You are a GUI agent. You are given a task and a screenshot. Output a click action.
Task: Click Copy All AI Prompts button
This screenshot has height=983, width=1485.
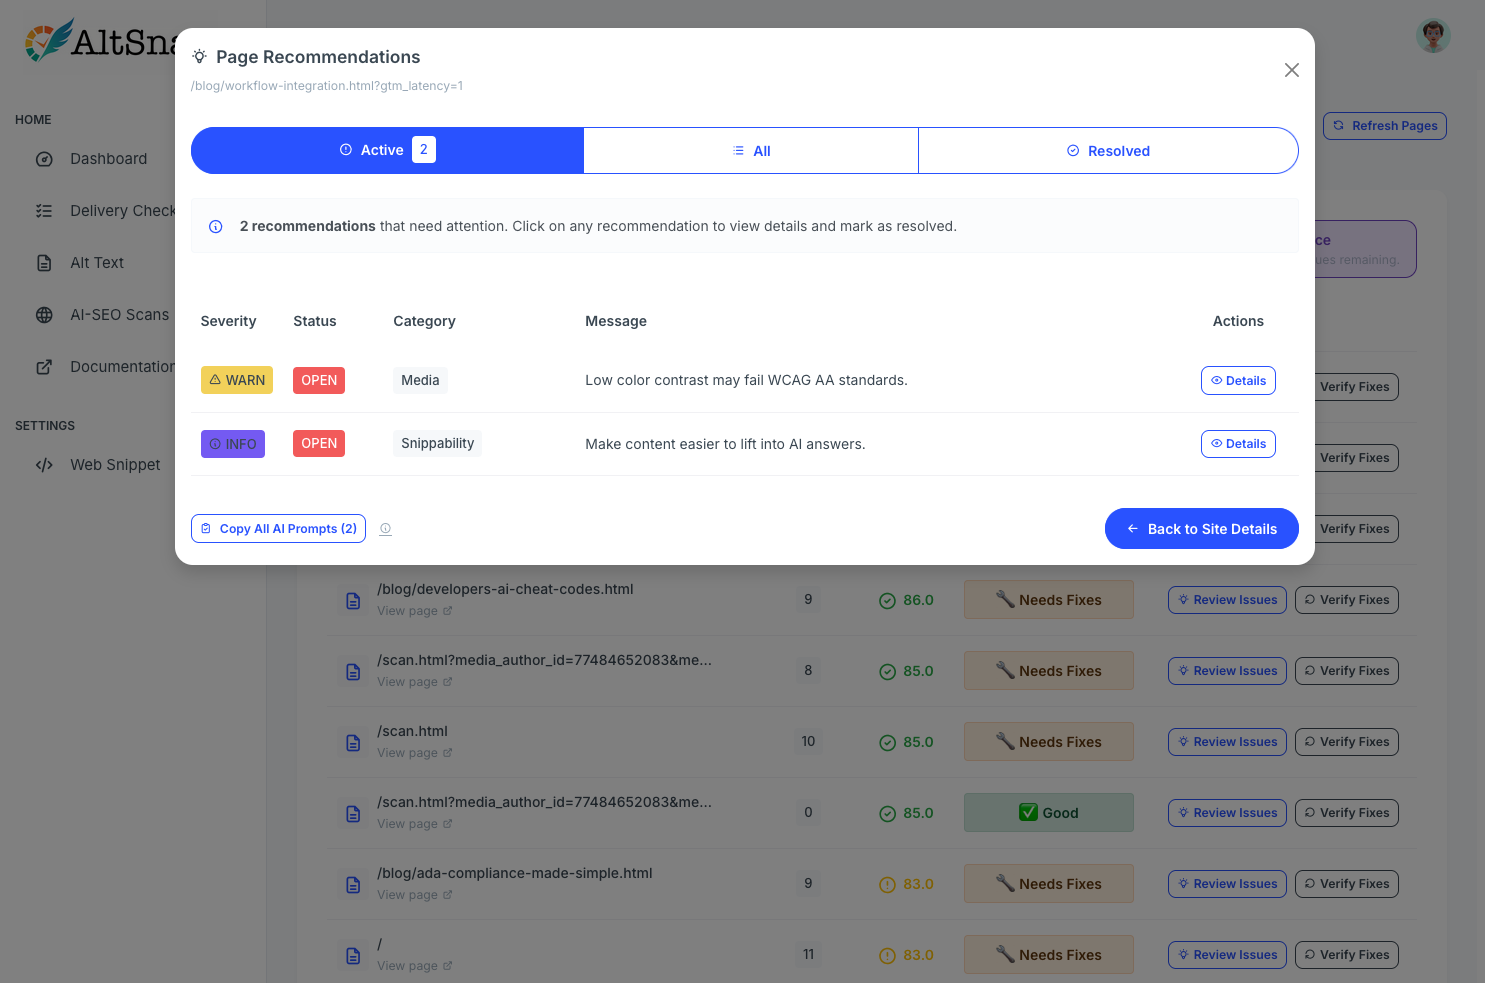click(278, 528)
